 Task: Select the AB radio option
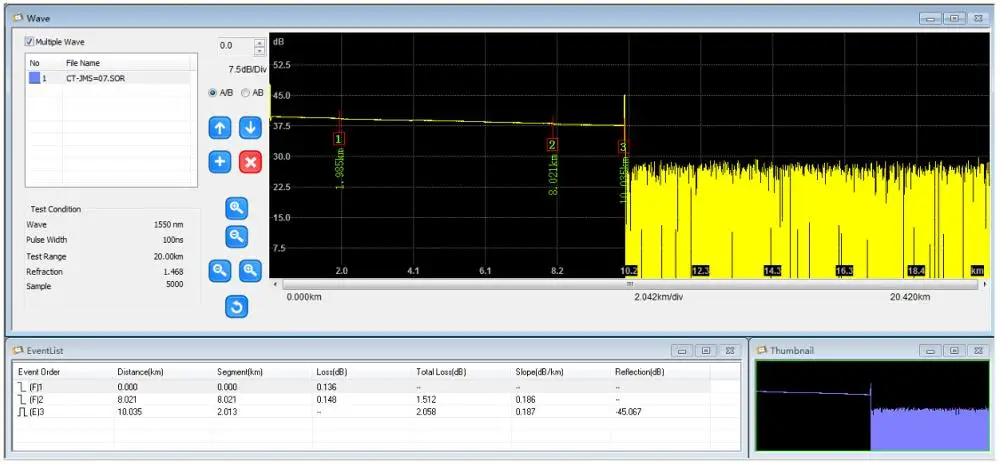pos(246,93)
